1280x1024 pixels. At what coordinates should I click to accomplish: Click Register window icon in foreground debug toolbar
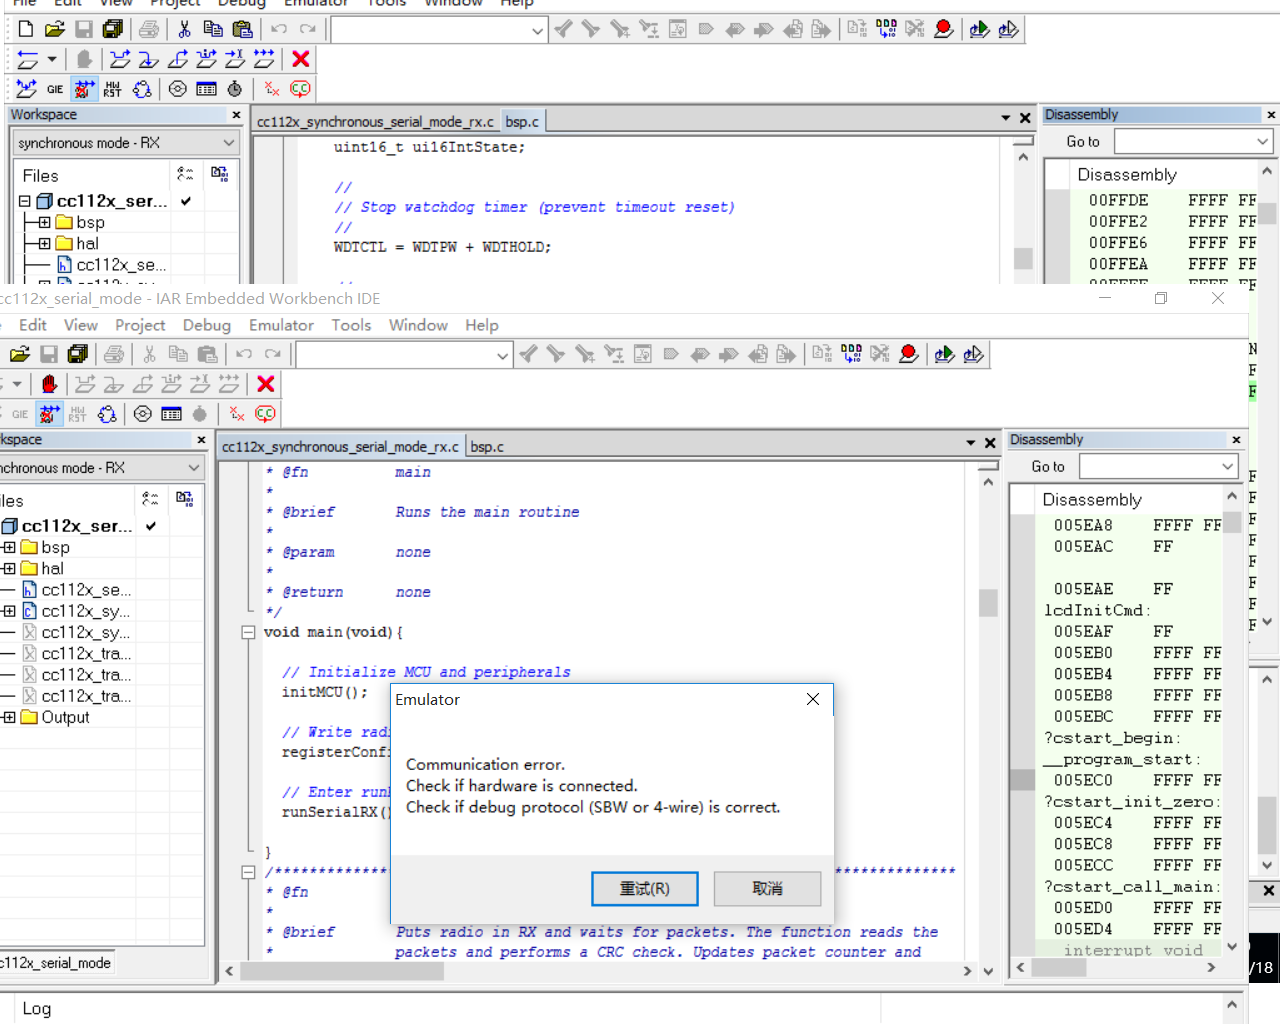point(172,414)
